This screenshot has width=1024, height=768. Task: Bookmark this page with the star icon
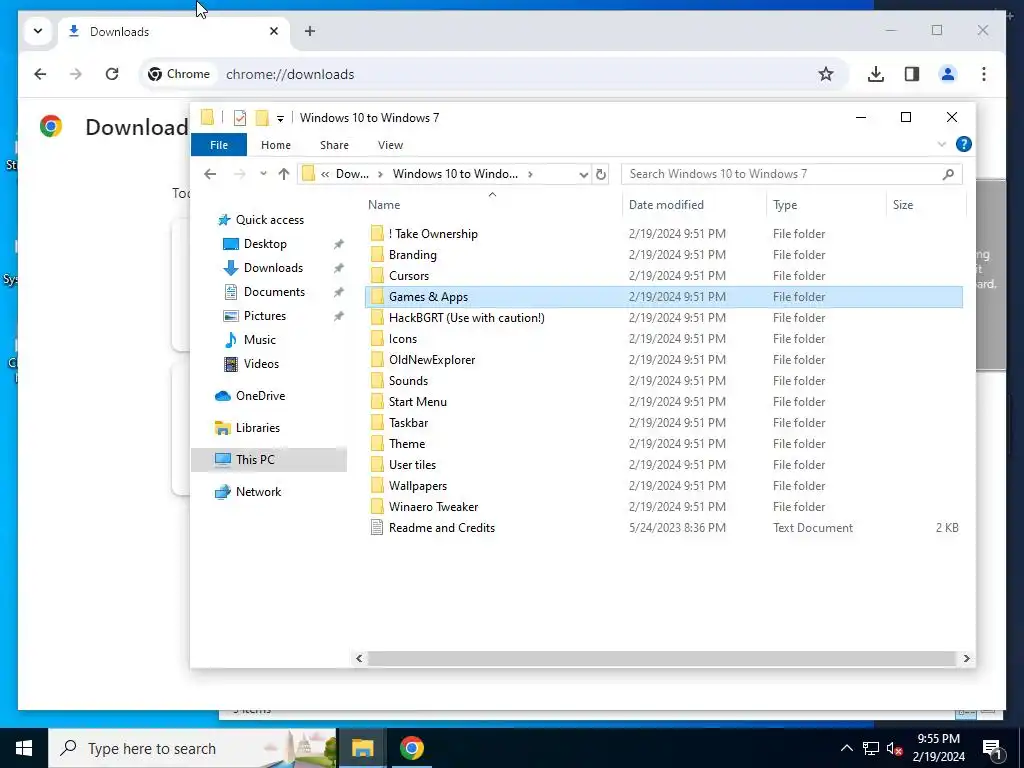tap(825, 74)
